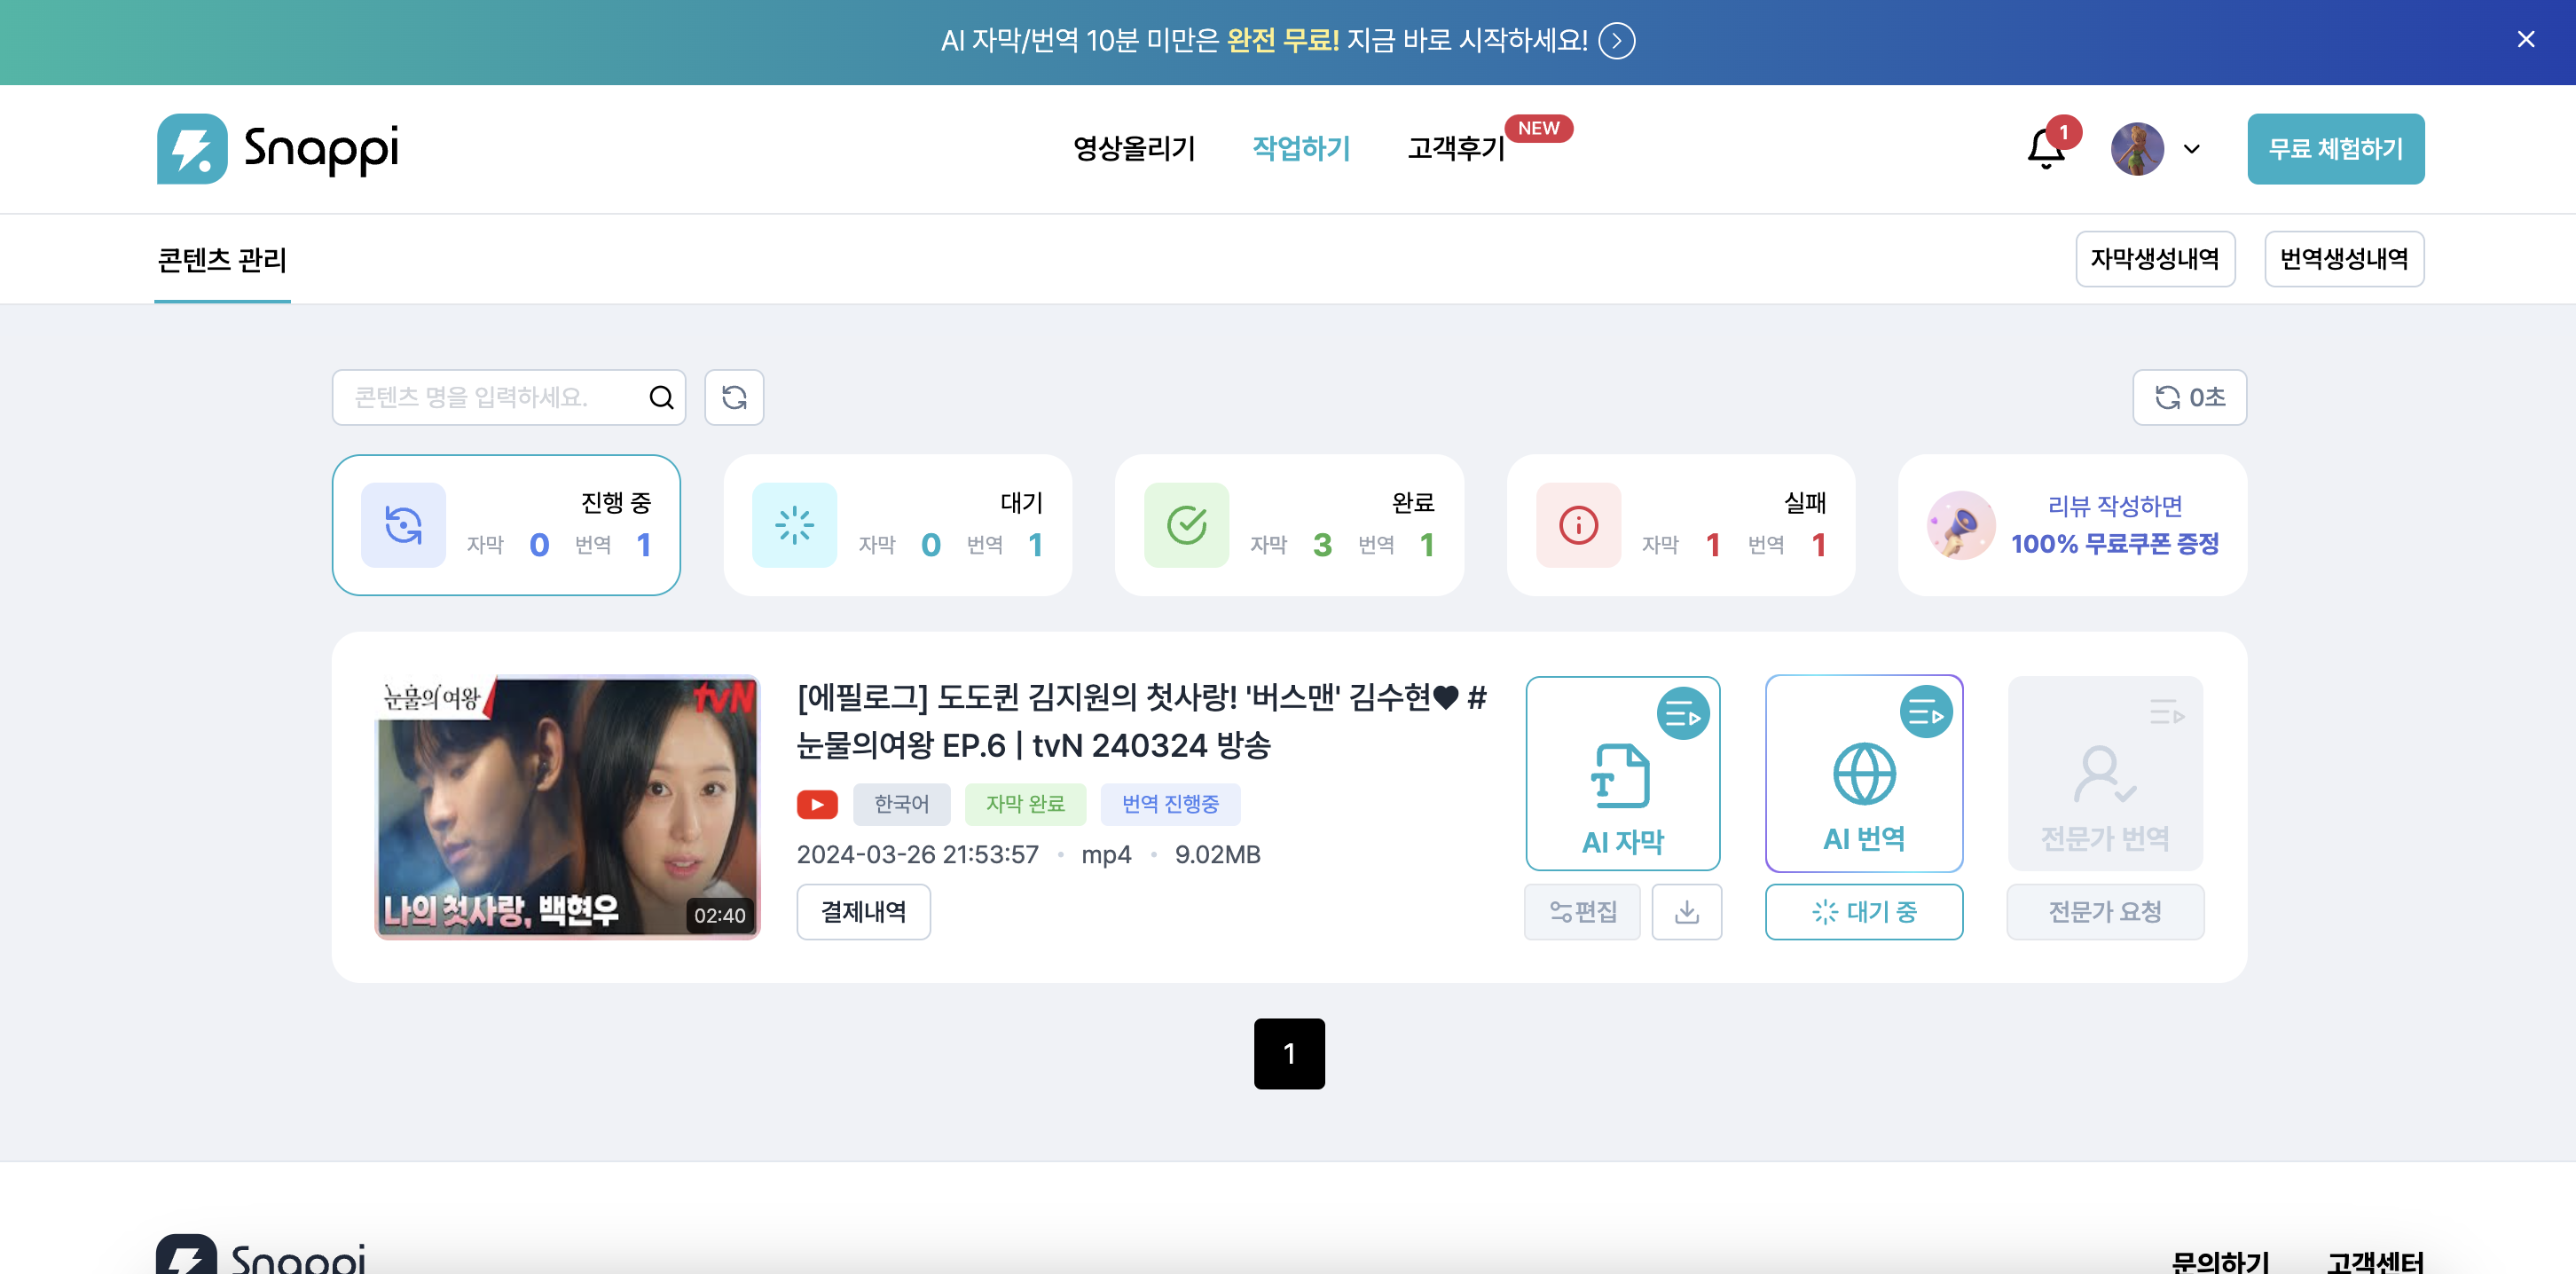Click refresh icon next to search box

734,397
